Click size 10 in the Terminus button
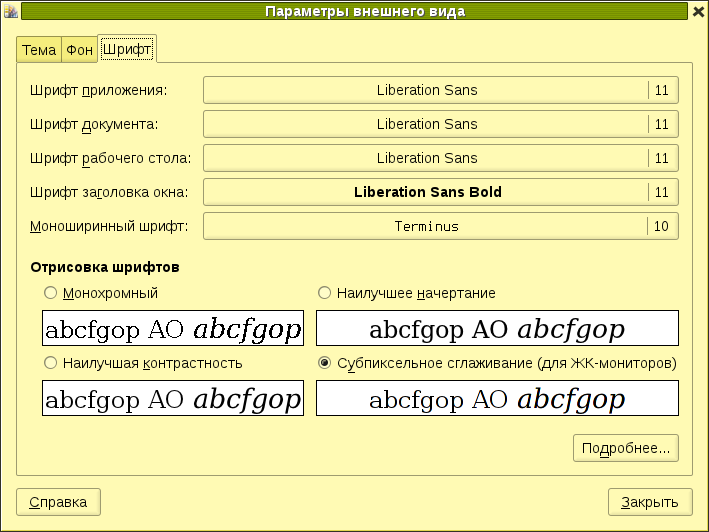 pos(661,226)
